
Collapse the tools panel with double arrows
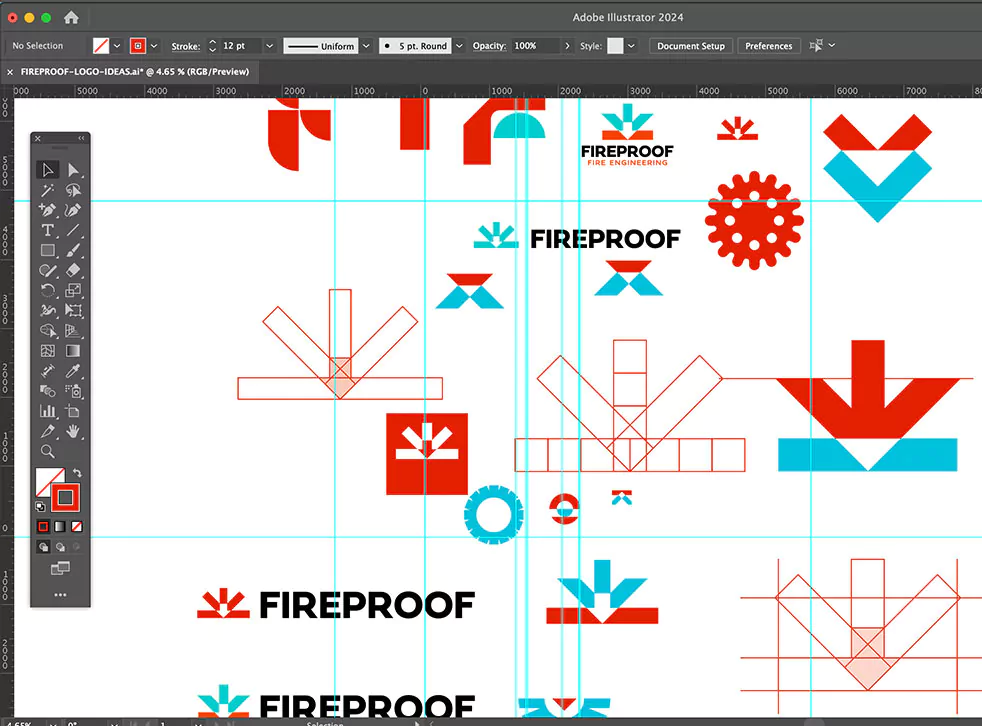pyautogui.click(x=82, y=138)
